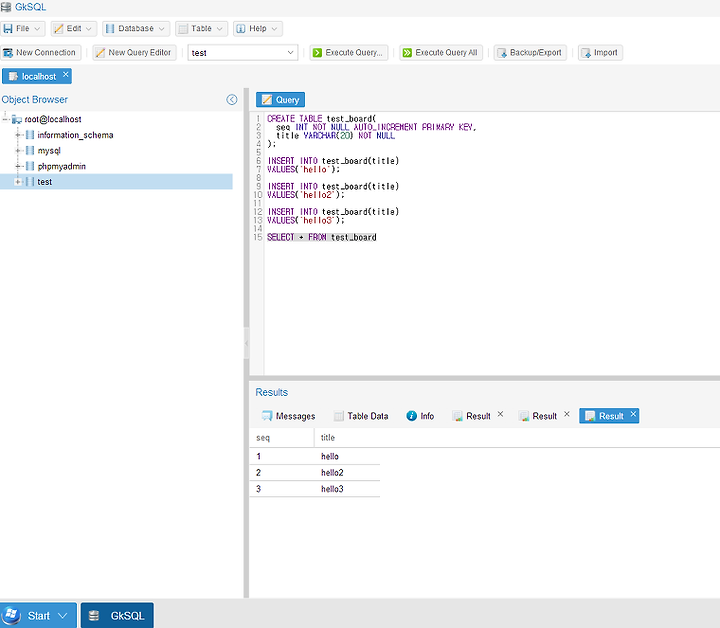Select the cell containing hello3

tap(347, 489)
